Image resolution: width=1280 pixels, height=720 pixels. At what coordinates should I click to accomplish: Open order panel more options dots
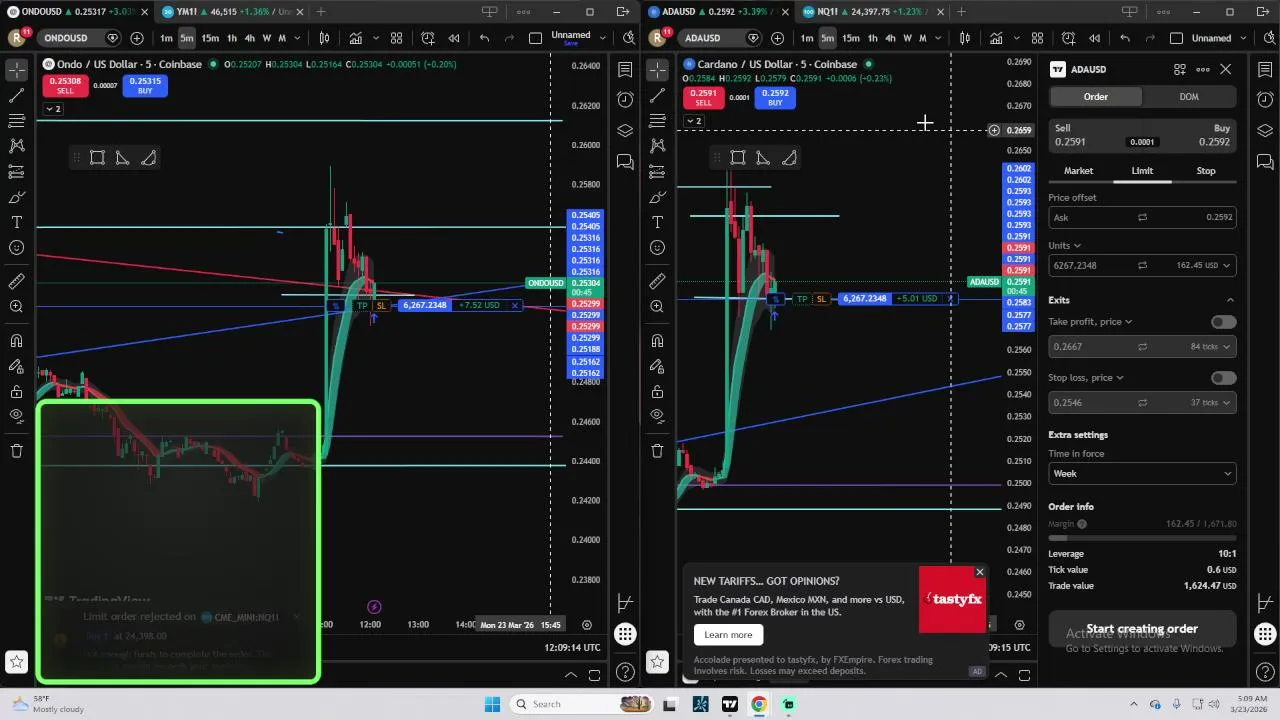[1203, 69]
